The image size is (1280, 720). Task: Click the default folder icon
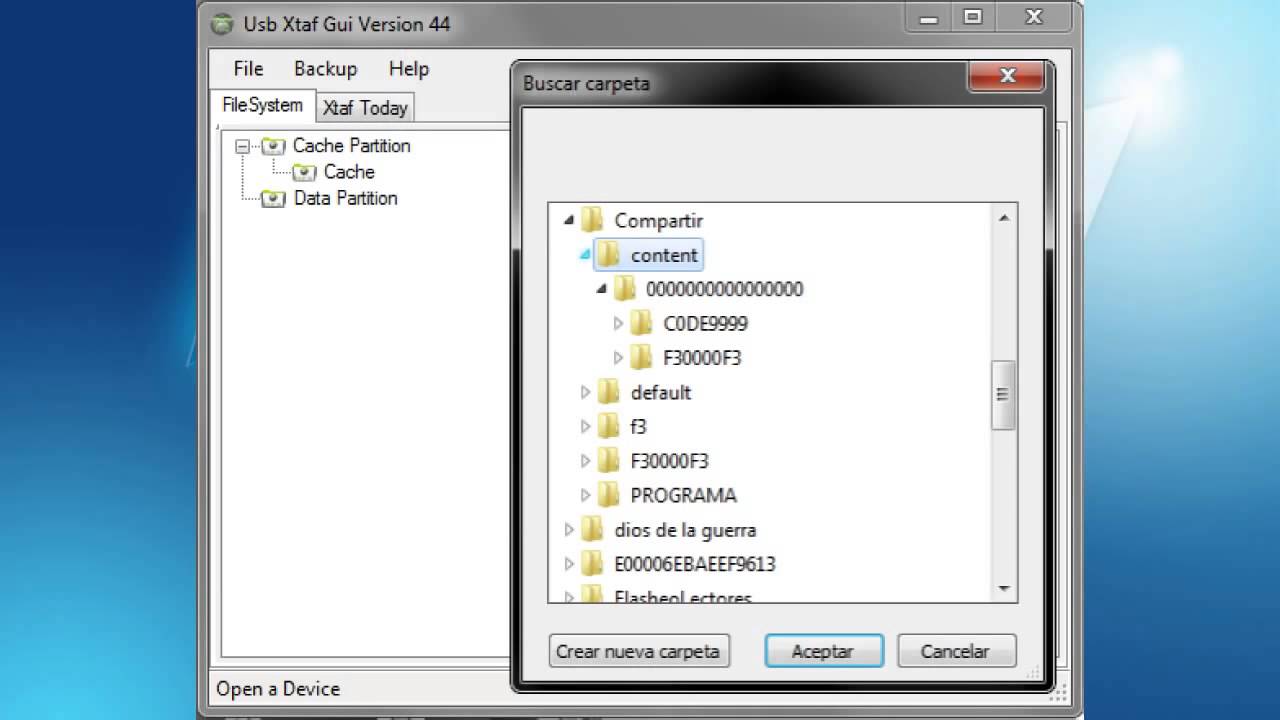click(609, 392)
